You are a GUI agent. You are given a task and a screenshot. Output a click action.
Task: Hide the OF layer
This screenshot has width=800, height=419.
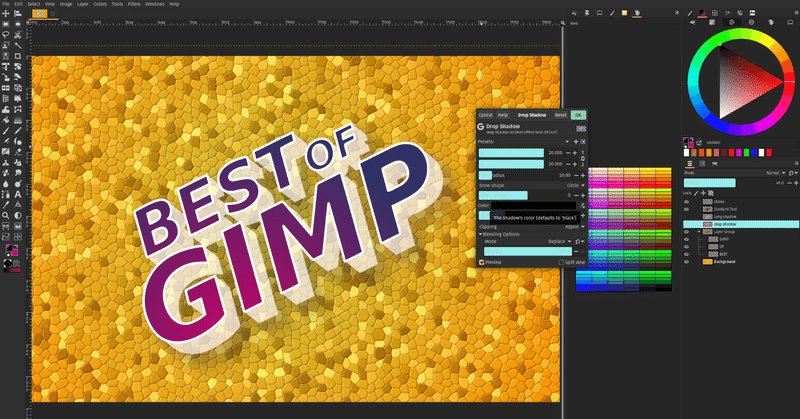(x=686, y=247)
